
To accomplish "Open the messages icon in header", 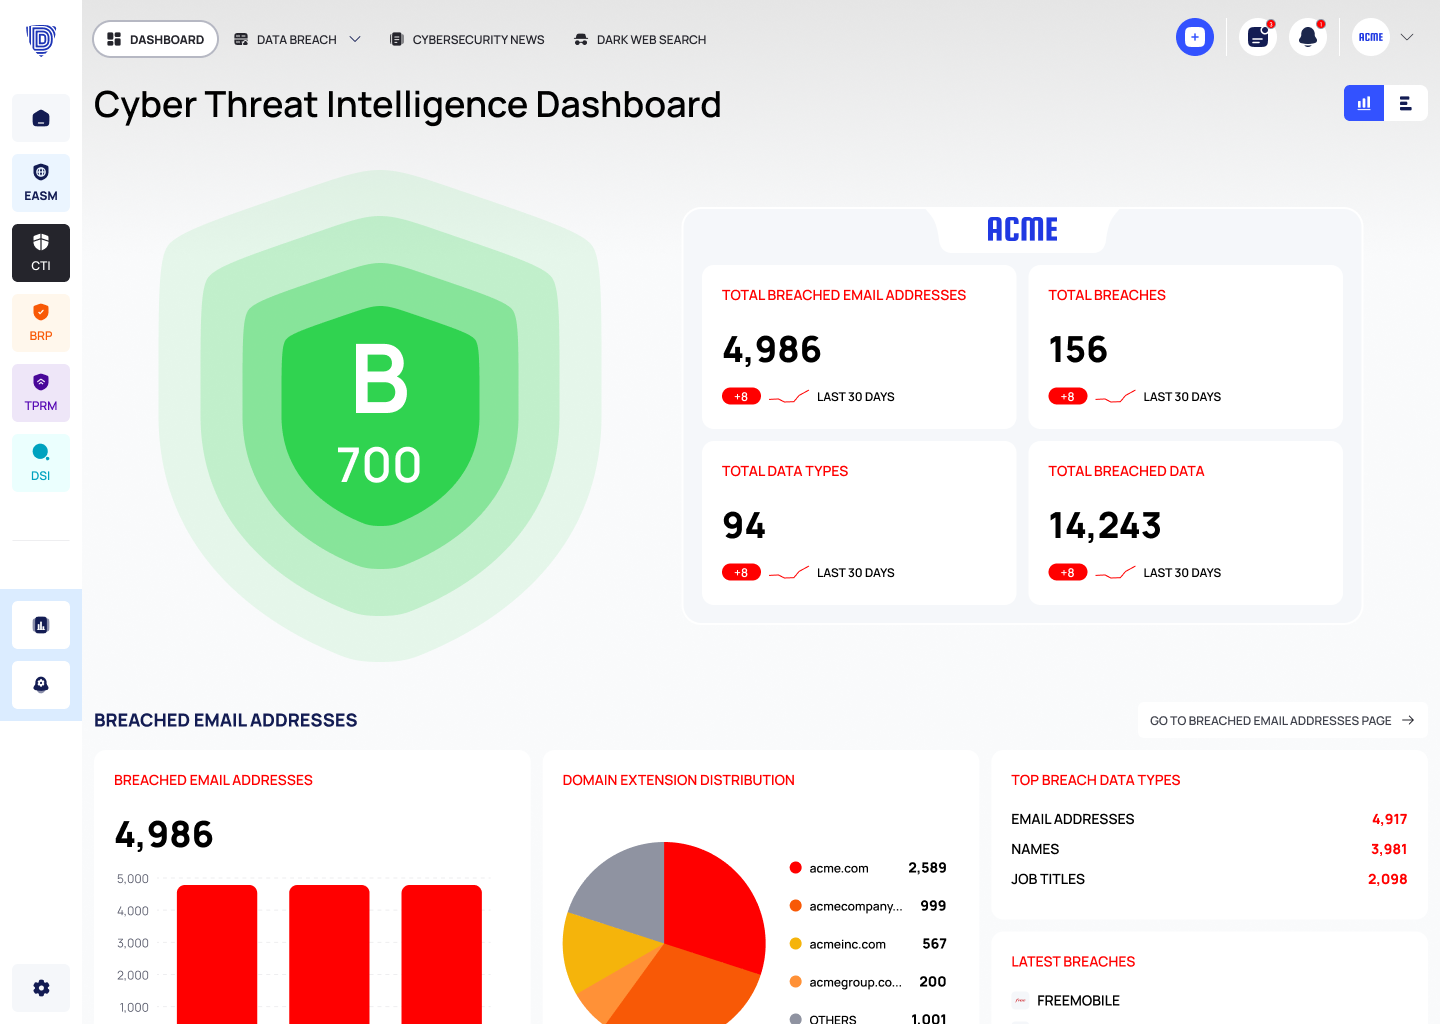I will (x=1258, y=37).
